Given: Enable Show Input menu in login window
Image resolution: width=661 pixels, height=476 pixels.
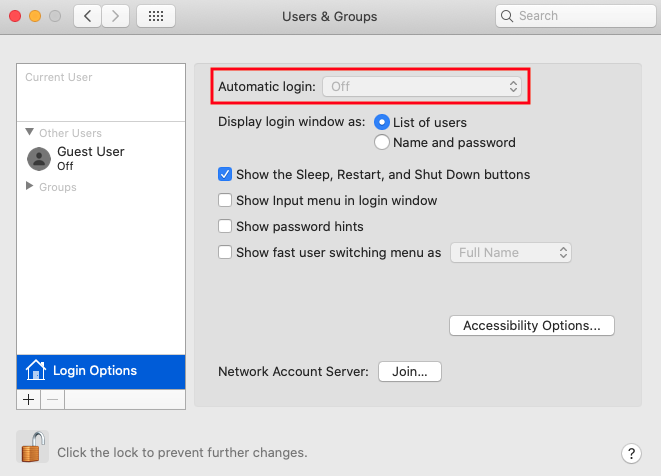Looking at the screenshot, I should point(225,200).
